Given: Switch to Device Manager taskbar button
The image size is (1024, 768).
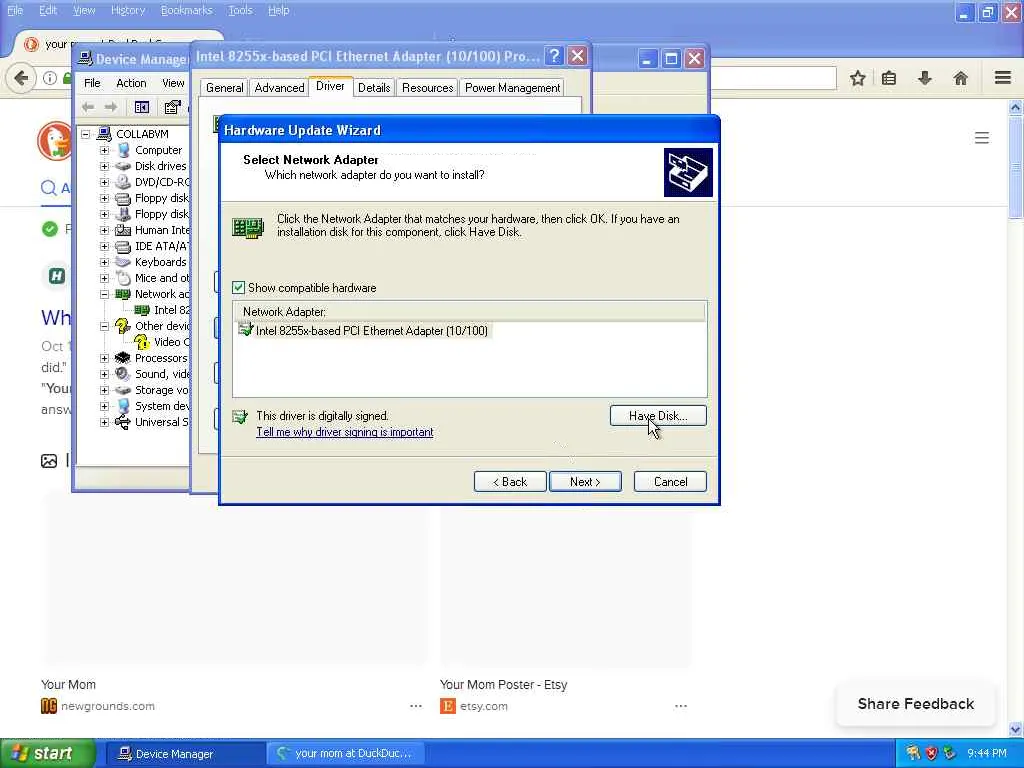Looking at the screenshot, I should tap(183, 754).
